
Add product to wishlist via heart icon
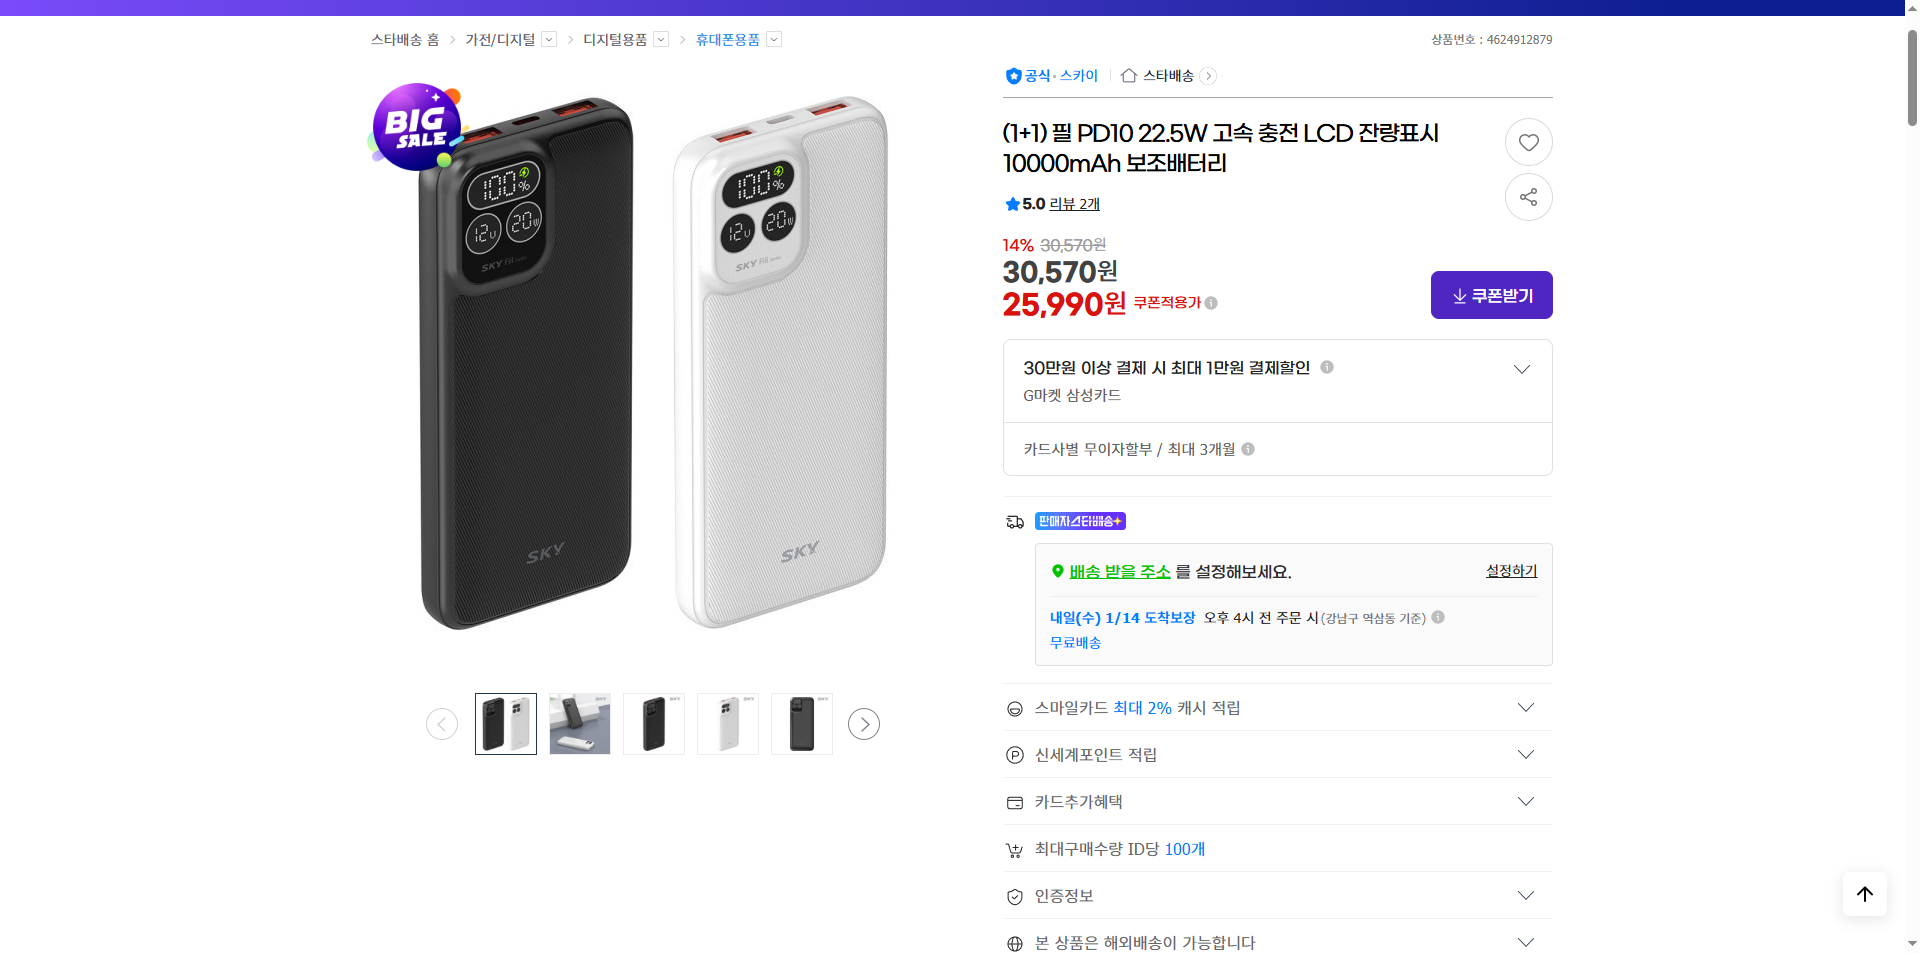point(1528,141)
